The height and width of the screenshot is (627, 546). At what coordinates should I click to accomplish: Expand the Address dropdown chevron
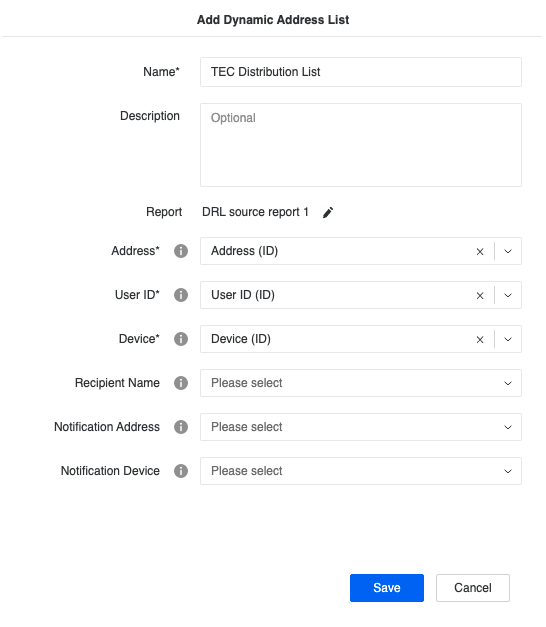click(508, 252)
